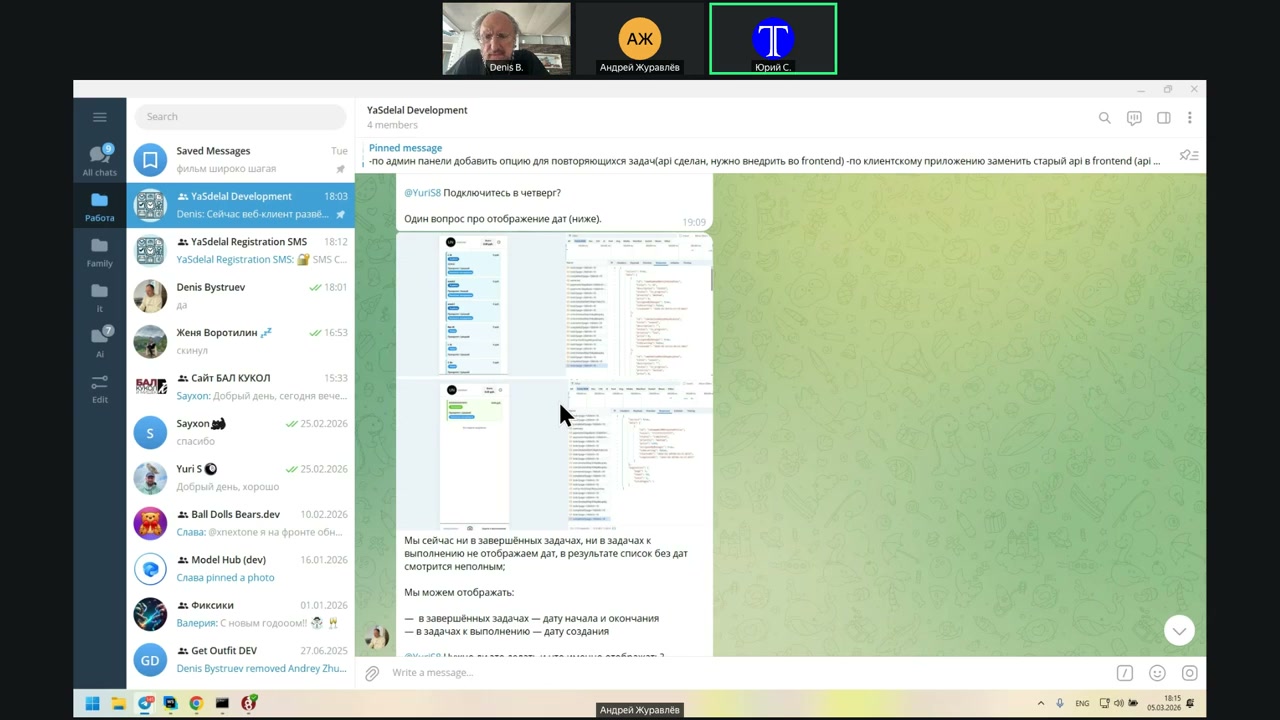Click the Windows Start button on taskbar
Screen dimensions: 1280x720
(x=92, y=703)
